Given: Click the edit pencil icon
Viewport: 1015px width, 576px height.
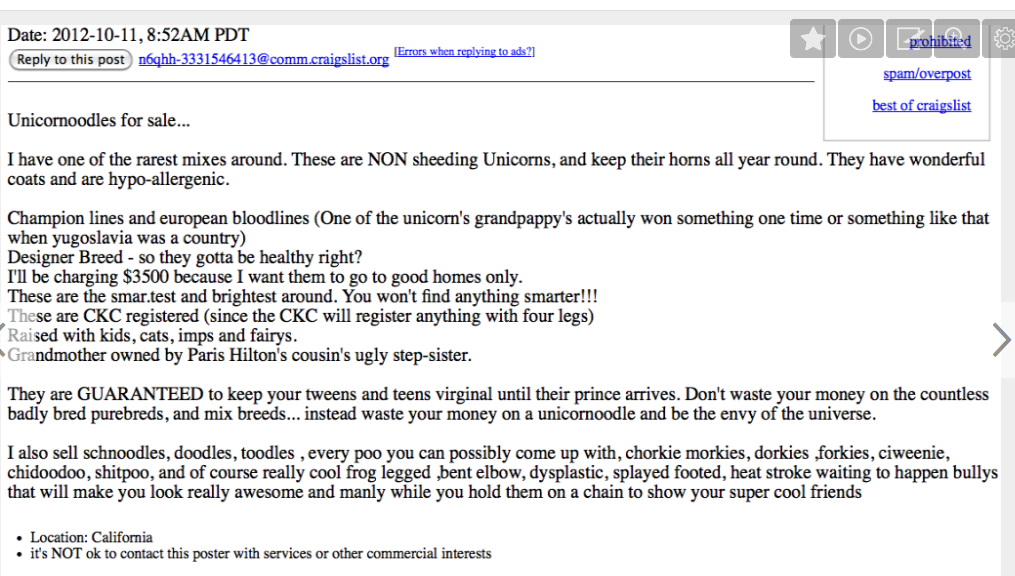Looking at the screenshot, I should (x=909, y=39).
